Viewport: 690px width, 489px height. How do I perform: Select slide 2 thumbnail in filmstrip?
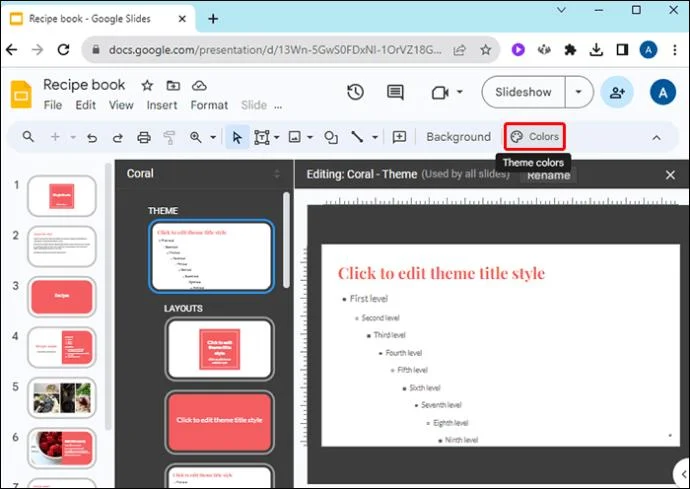62,246
